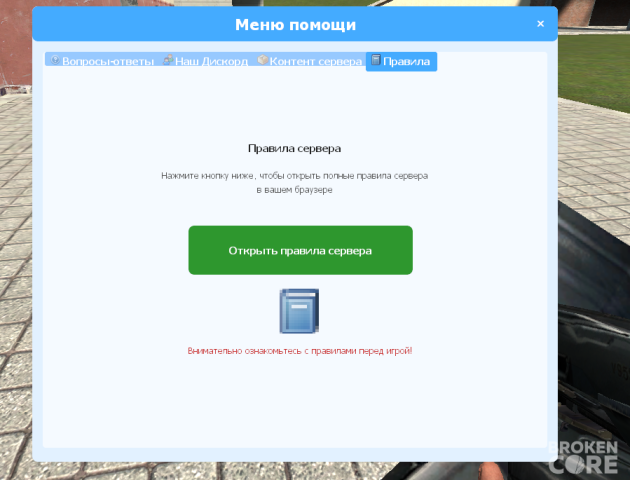630x480 pixels.
Task: Open the Вопросы-ответы tab
Action: click(102, 59)
